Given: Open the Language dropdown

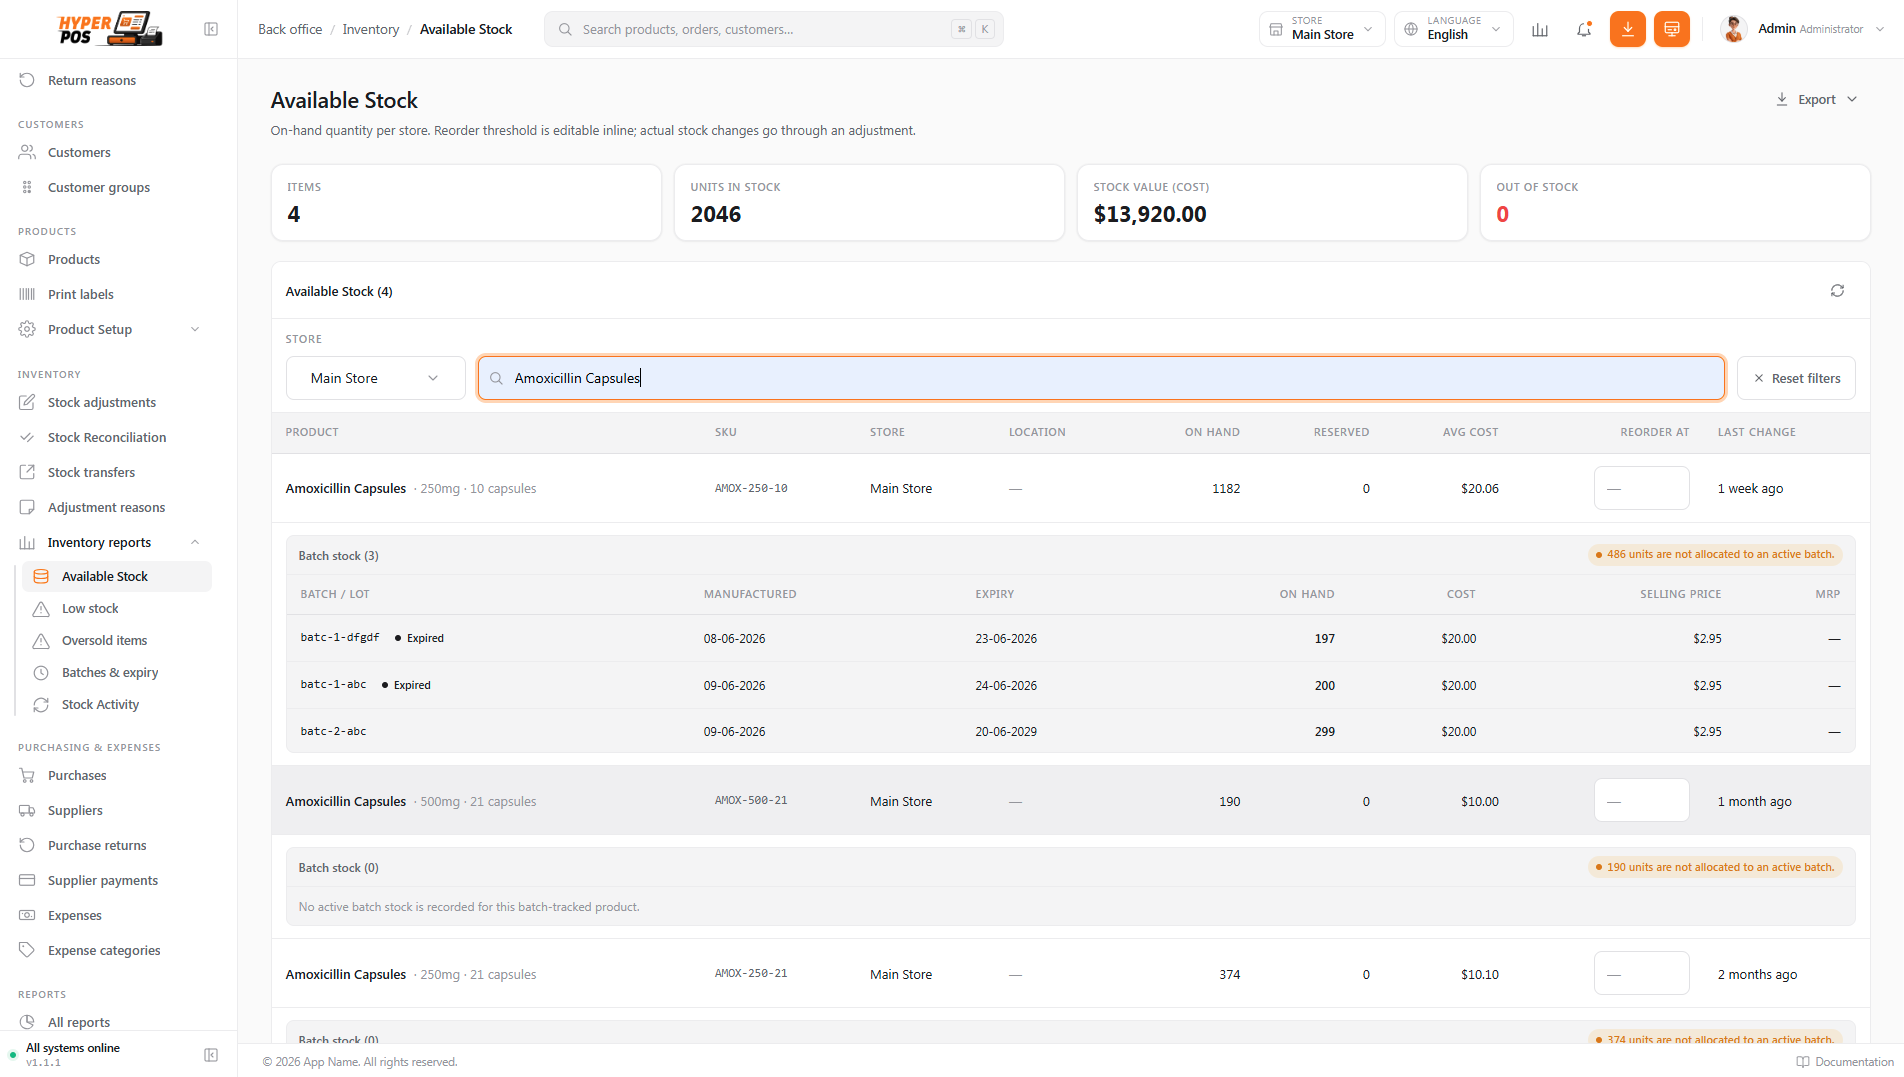Looking at the screenshot, I should tap(1454, 29).
